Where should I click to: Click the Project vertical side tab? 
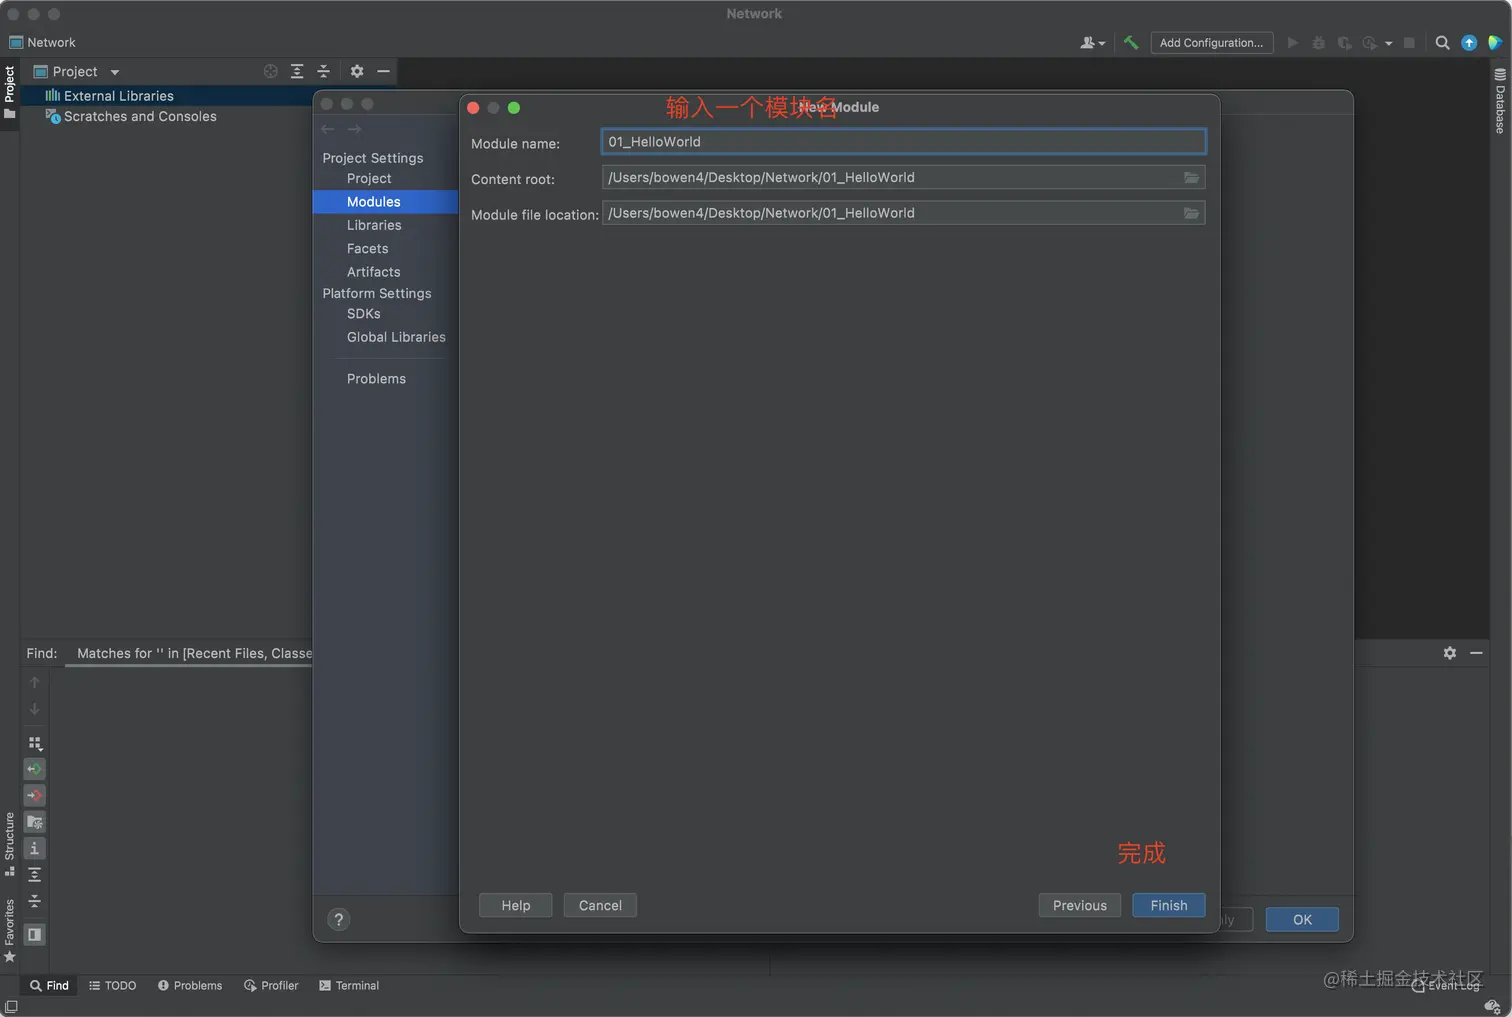pyautogui.click(x=10, y=92)
